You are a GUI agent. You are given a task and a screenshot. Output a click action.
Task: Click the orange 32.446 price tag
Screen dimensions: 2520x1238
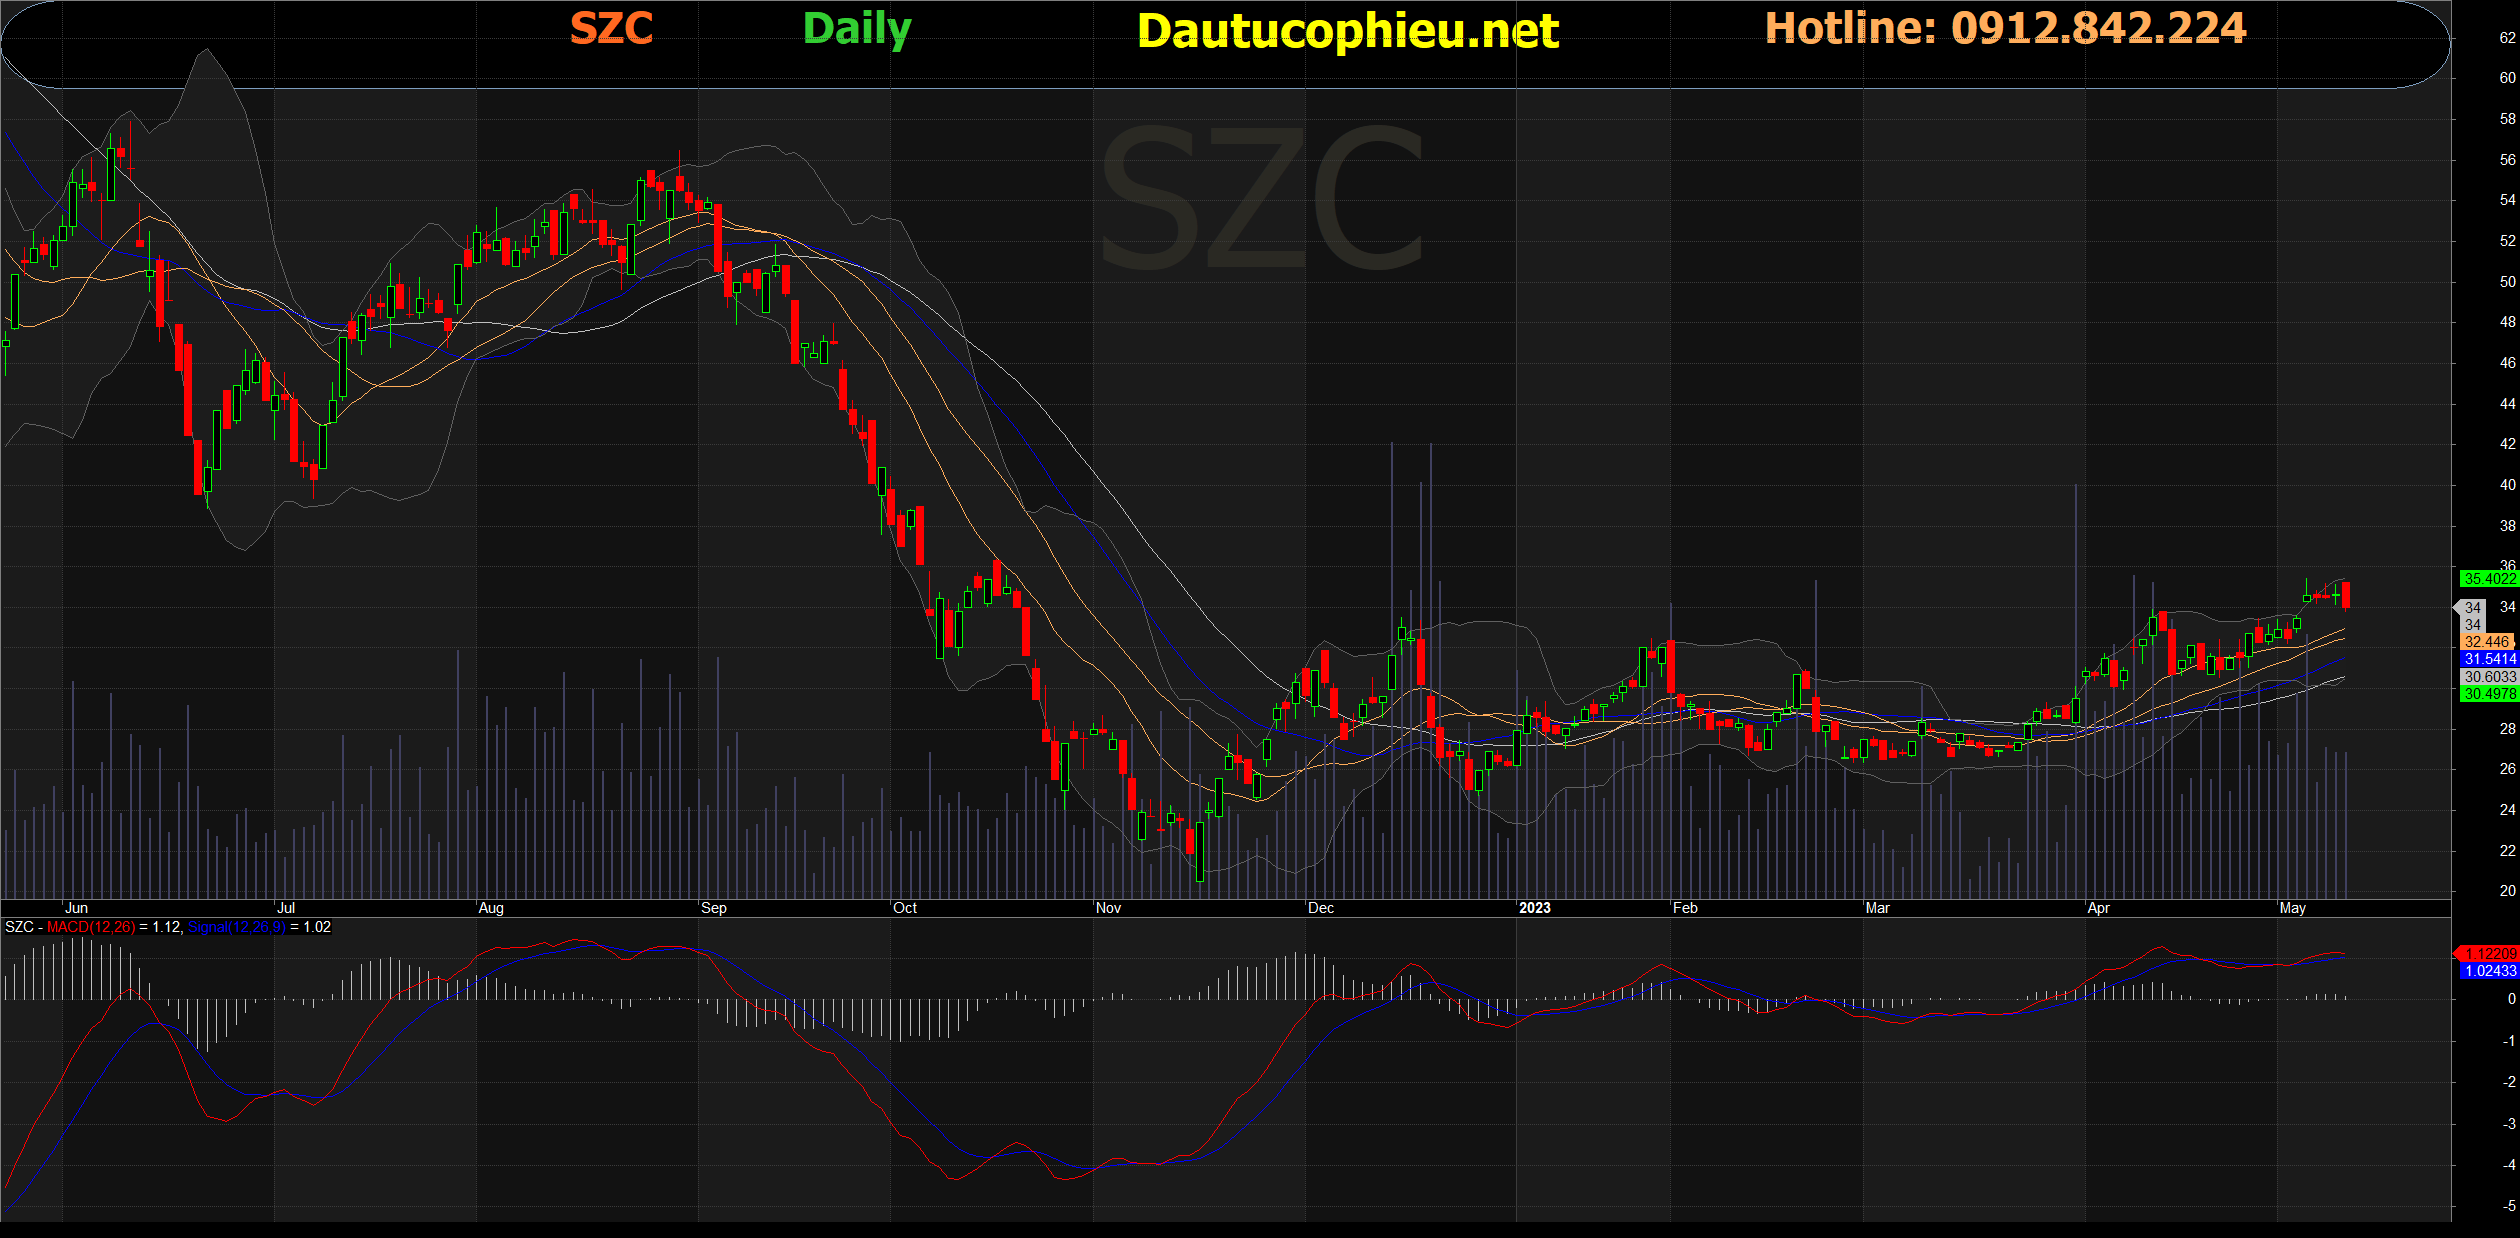click(2486, 642)
